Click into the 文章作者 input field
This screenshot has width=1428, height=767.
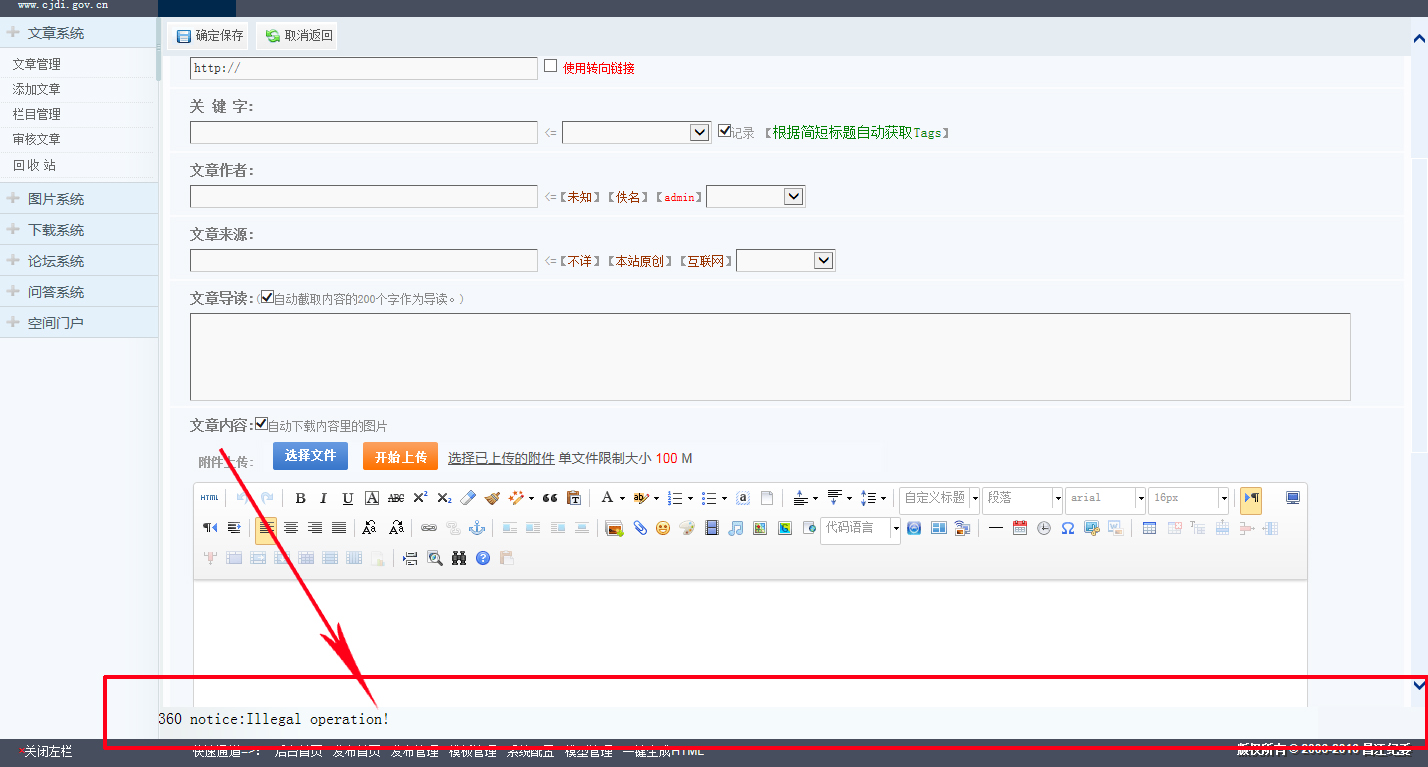tap(364, 197)
